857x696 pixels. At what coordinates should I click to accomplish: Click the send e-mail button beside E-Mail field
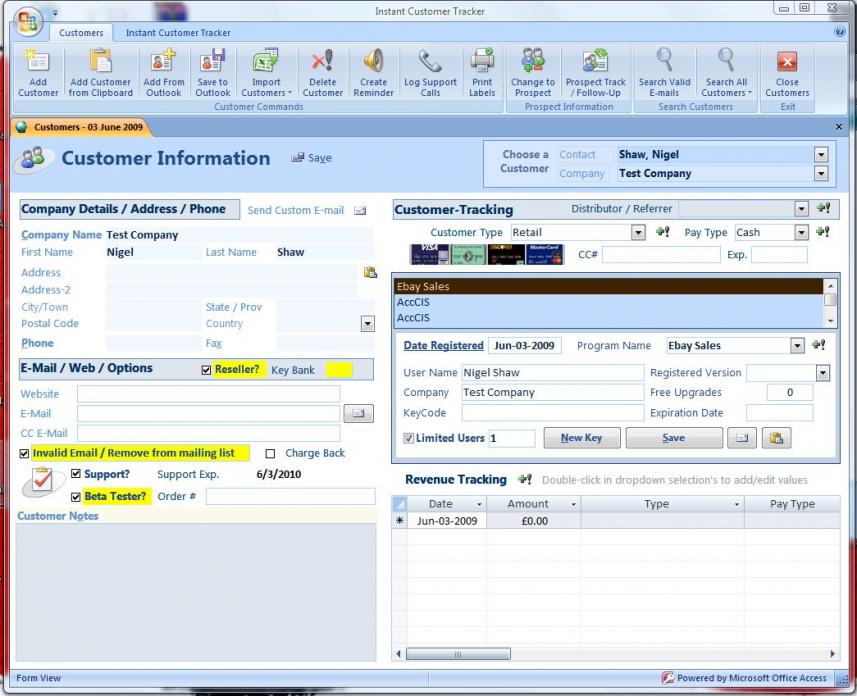pyautogui.click(x=359, y=413)
